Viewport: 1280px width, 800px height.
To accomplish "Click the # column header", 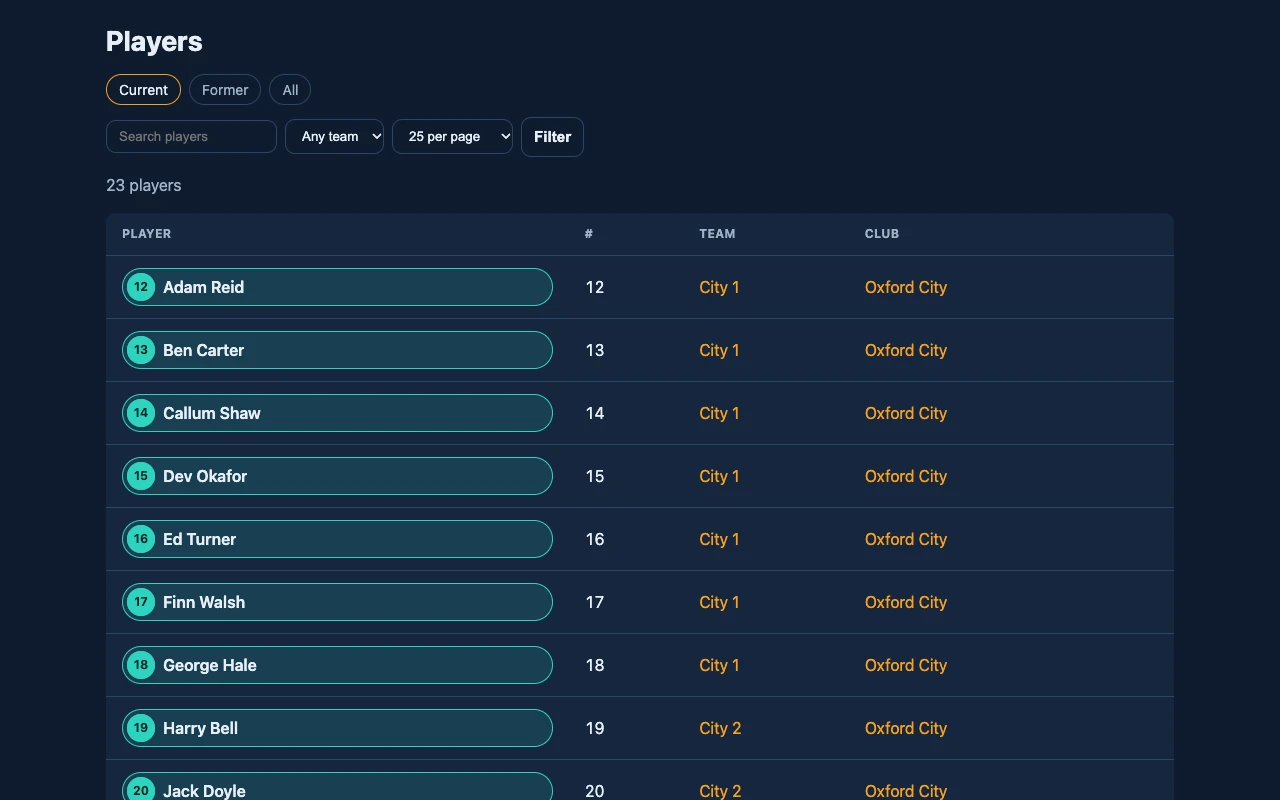I will pyautogui.click(x=589, y=234).
